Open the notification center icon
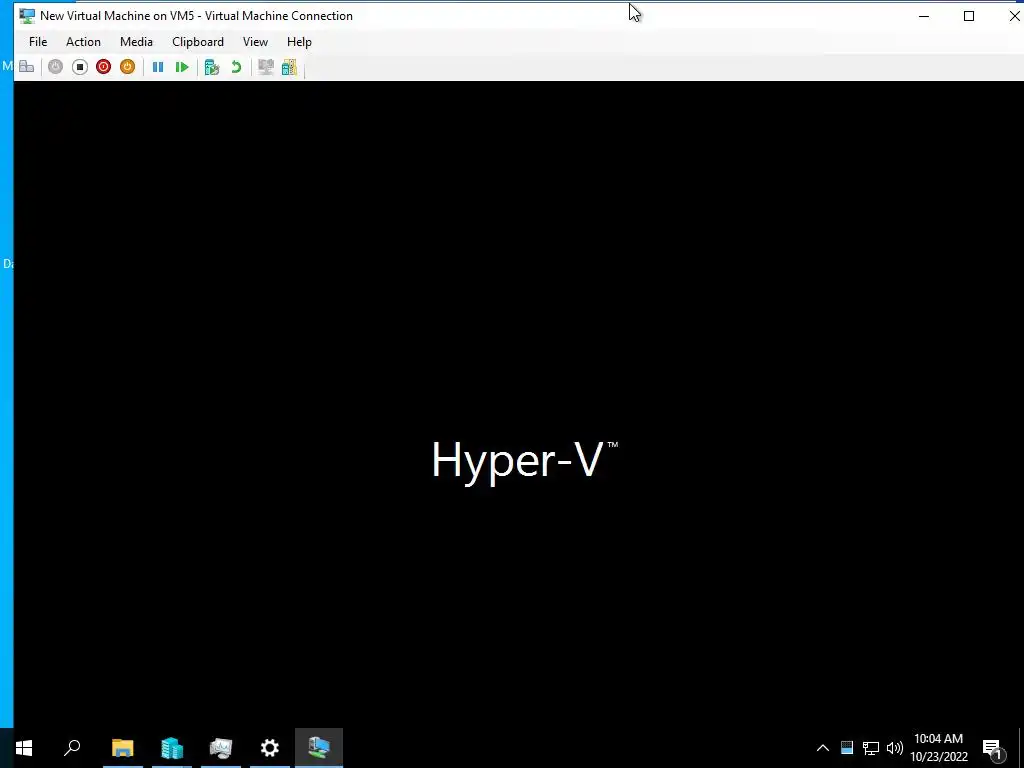The height and width of the screenshot is (768, 1024). point(992,748)
